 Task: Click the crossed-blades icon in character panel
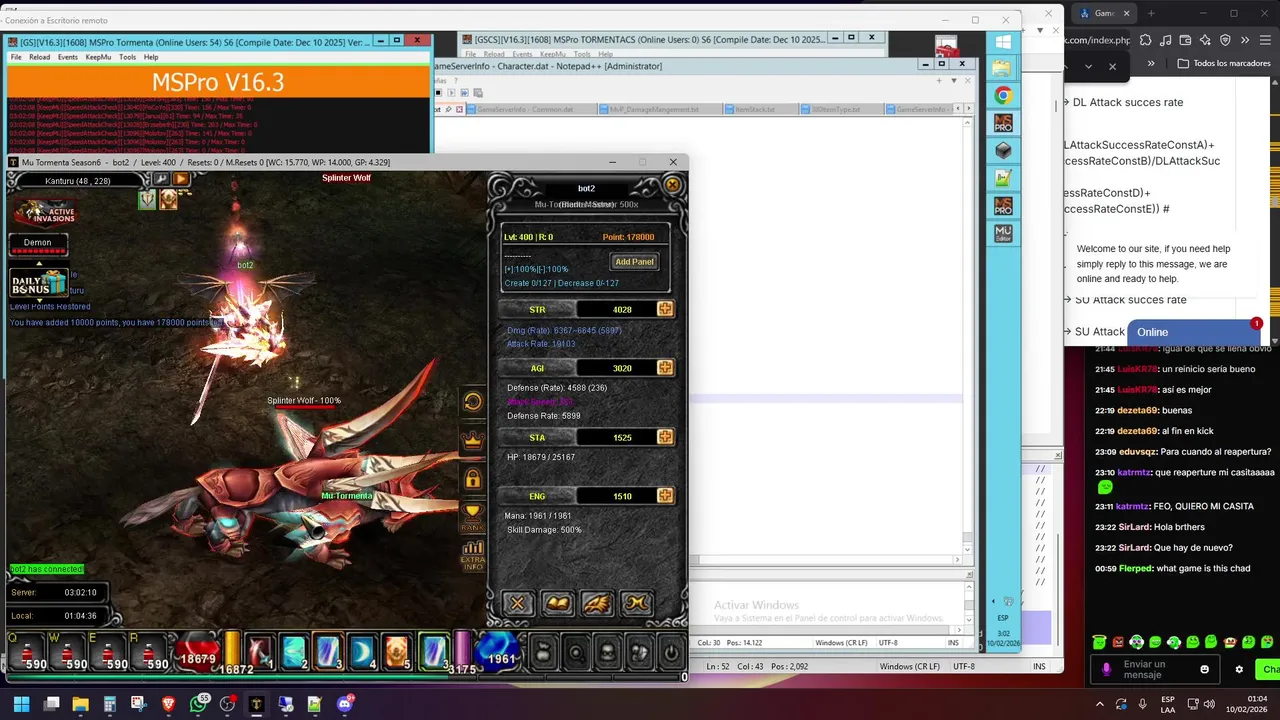[x=637, y=603]
